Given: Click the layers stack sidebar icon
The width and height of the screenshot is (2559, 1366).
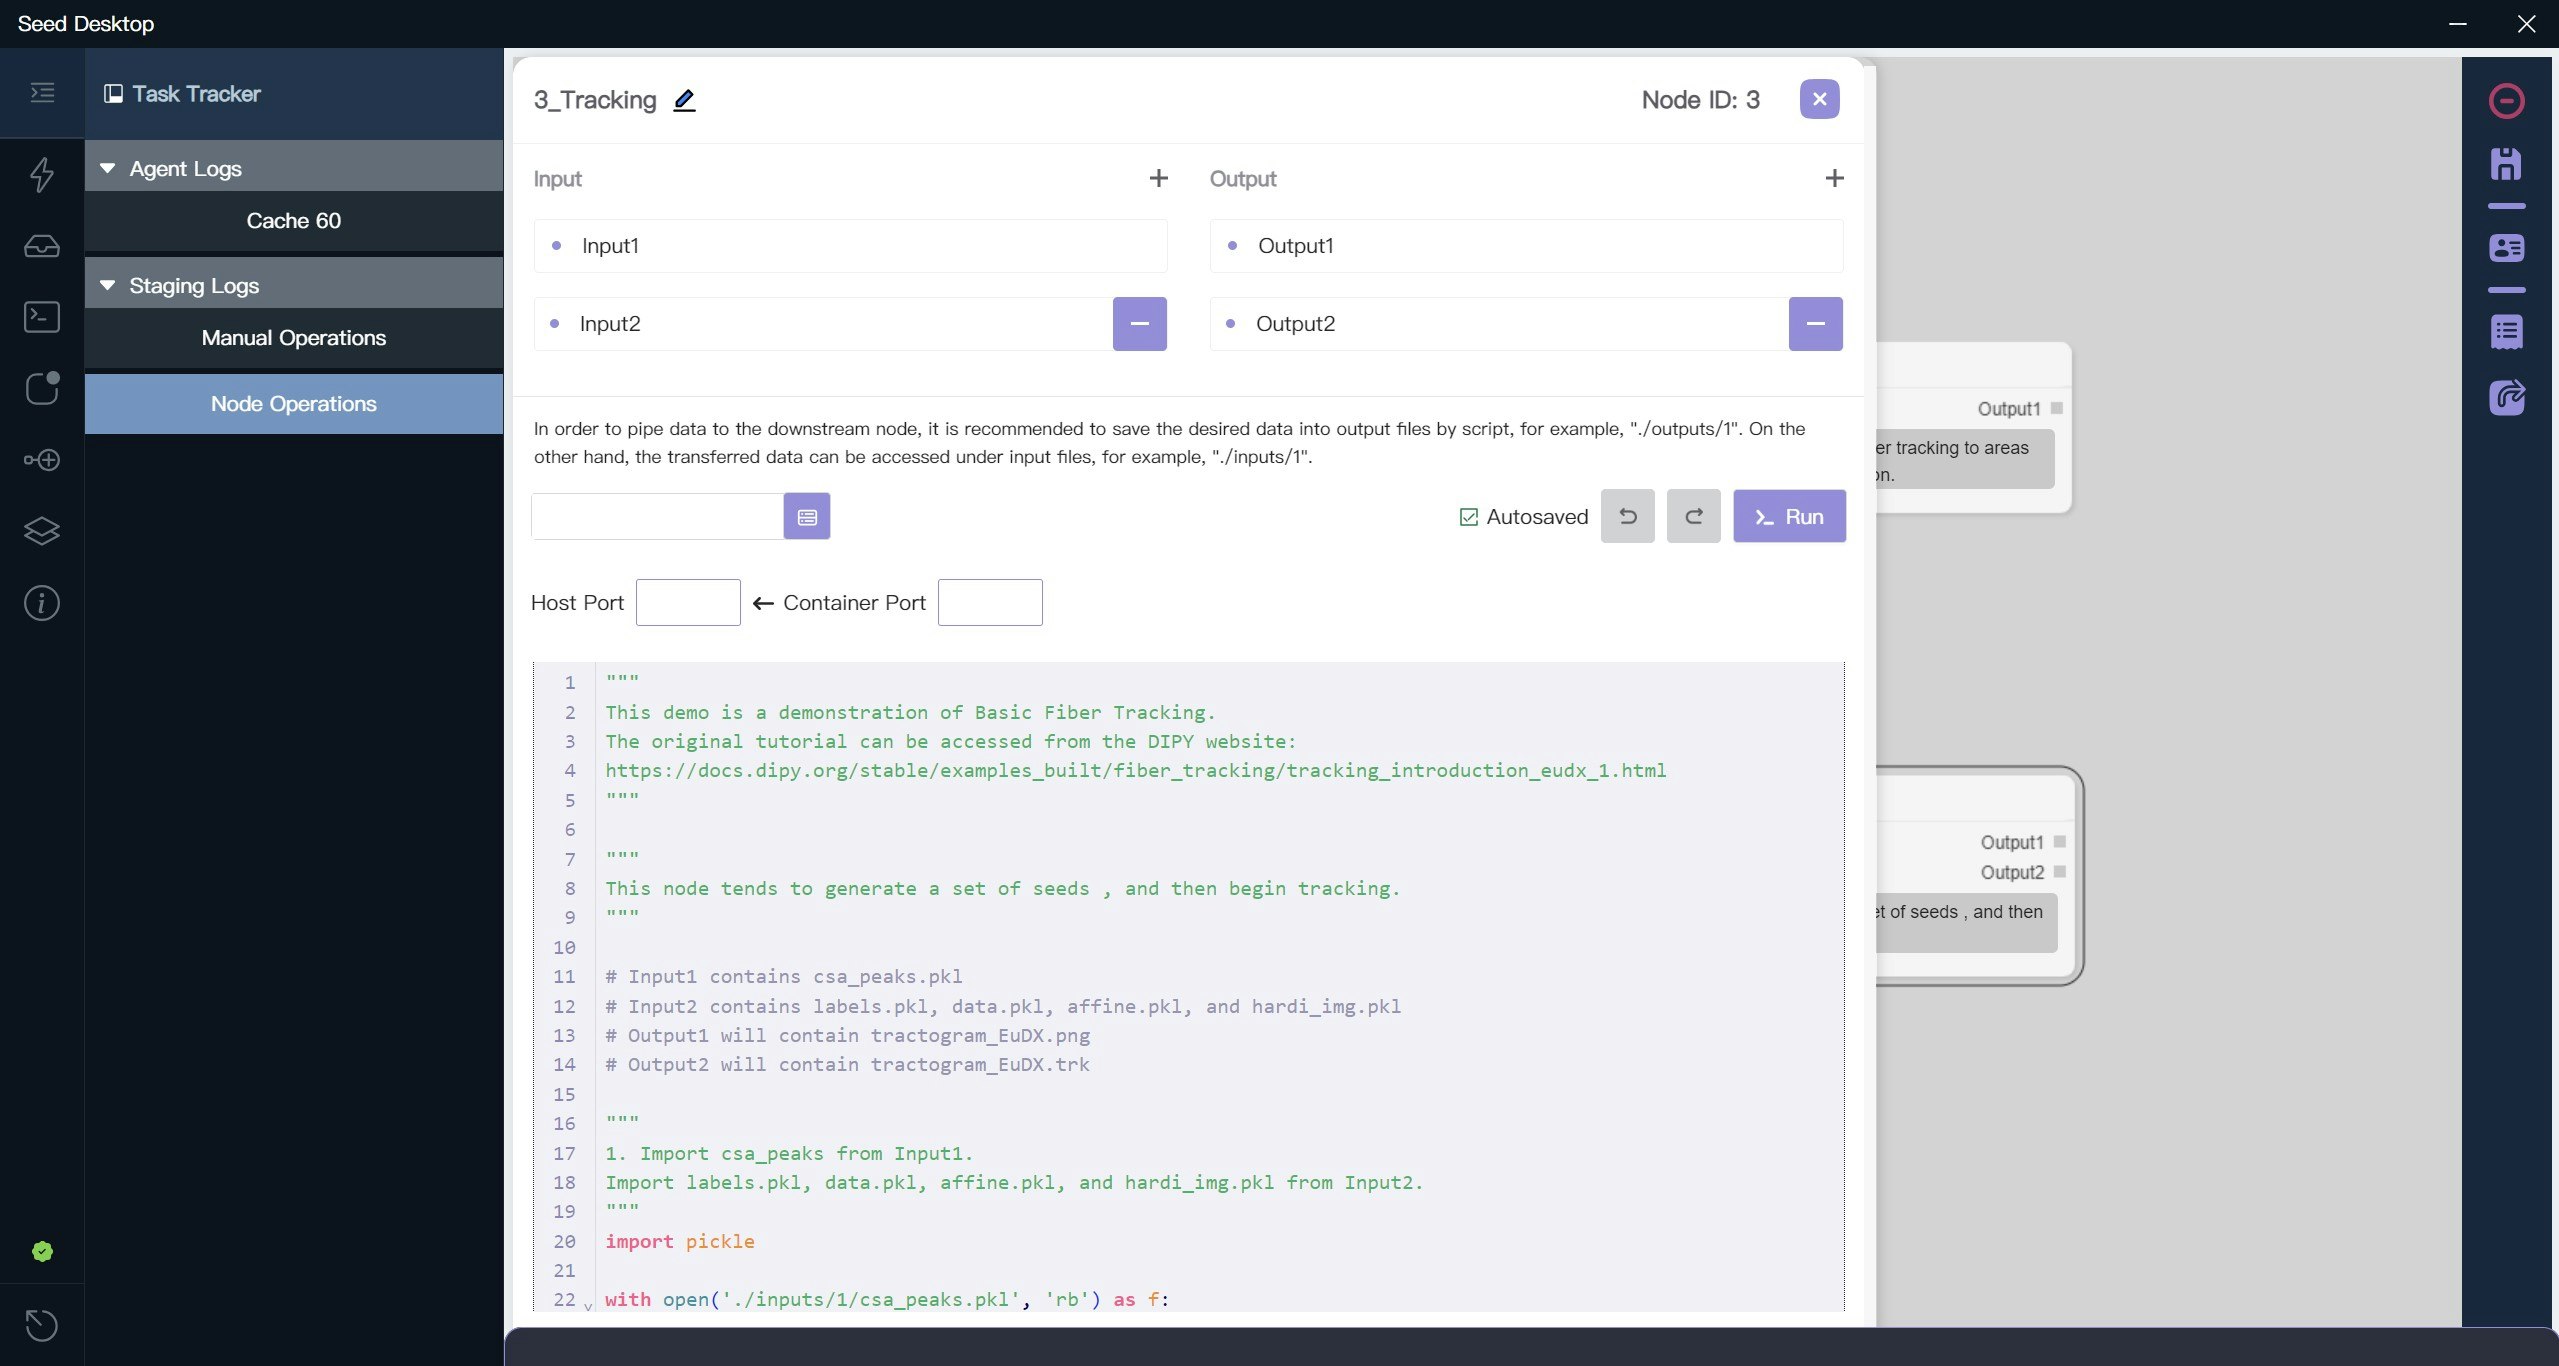Looking at the screenshot, I should [x=41, y=530].
